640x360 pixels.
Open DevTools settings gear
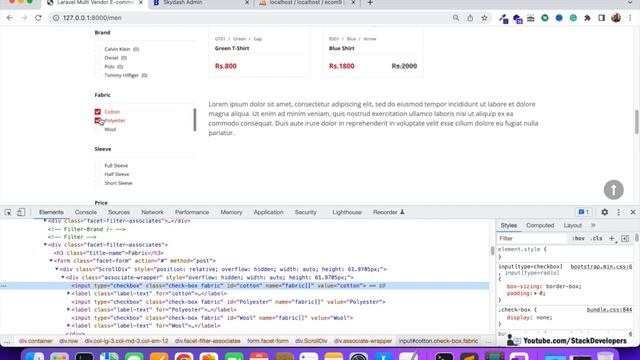(604, 212)
